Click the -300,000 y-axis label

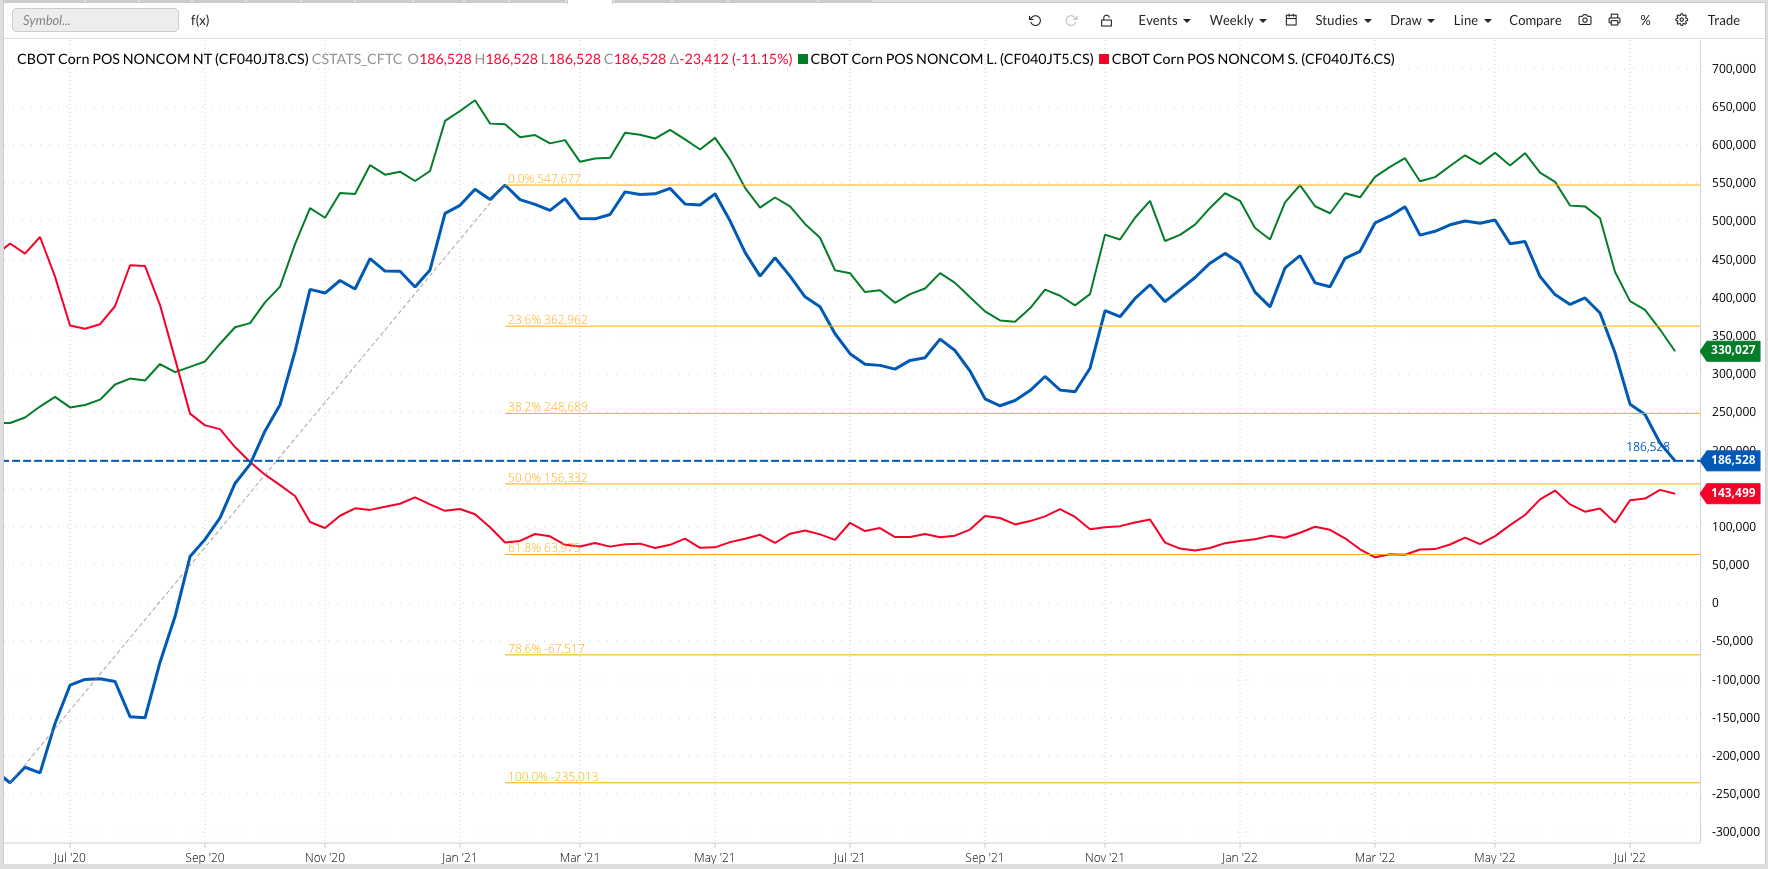(1736, 832)
